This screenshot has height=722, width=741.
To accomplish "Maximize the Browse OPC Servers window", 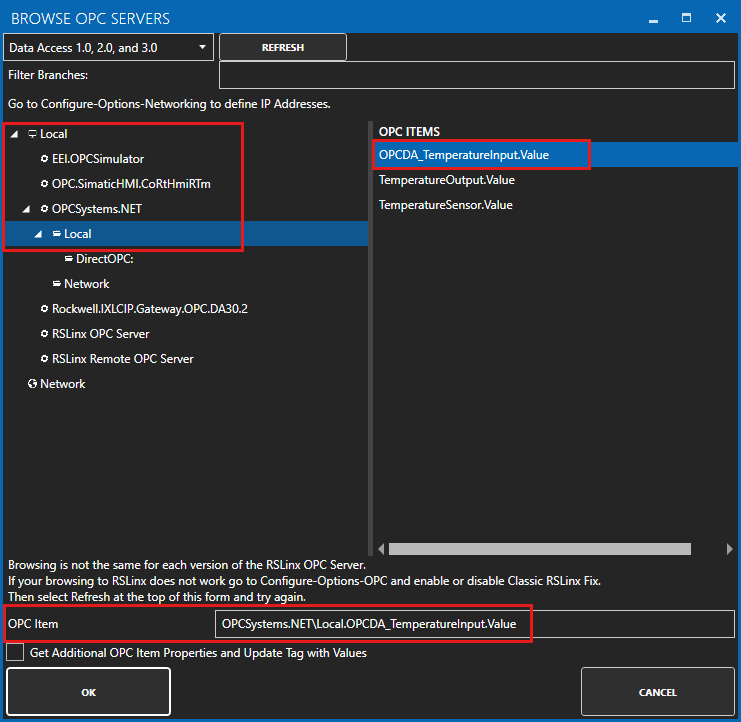I will 687,18.
